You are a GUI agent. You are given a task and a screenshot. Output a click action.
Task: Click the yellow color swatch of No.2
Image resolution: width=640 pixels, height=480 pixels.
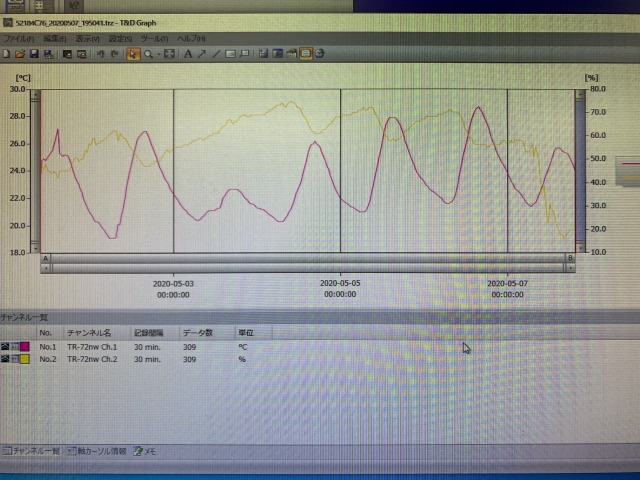click(24, 359)
